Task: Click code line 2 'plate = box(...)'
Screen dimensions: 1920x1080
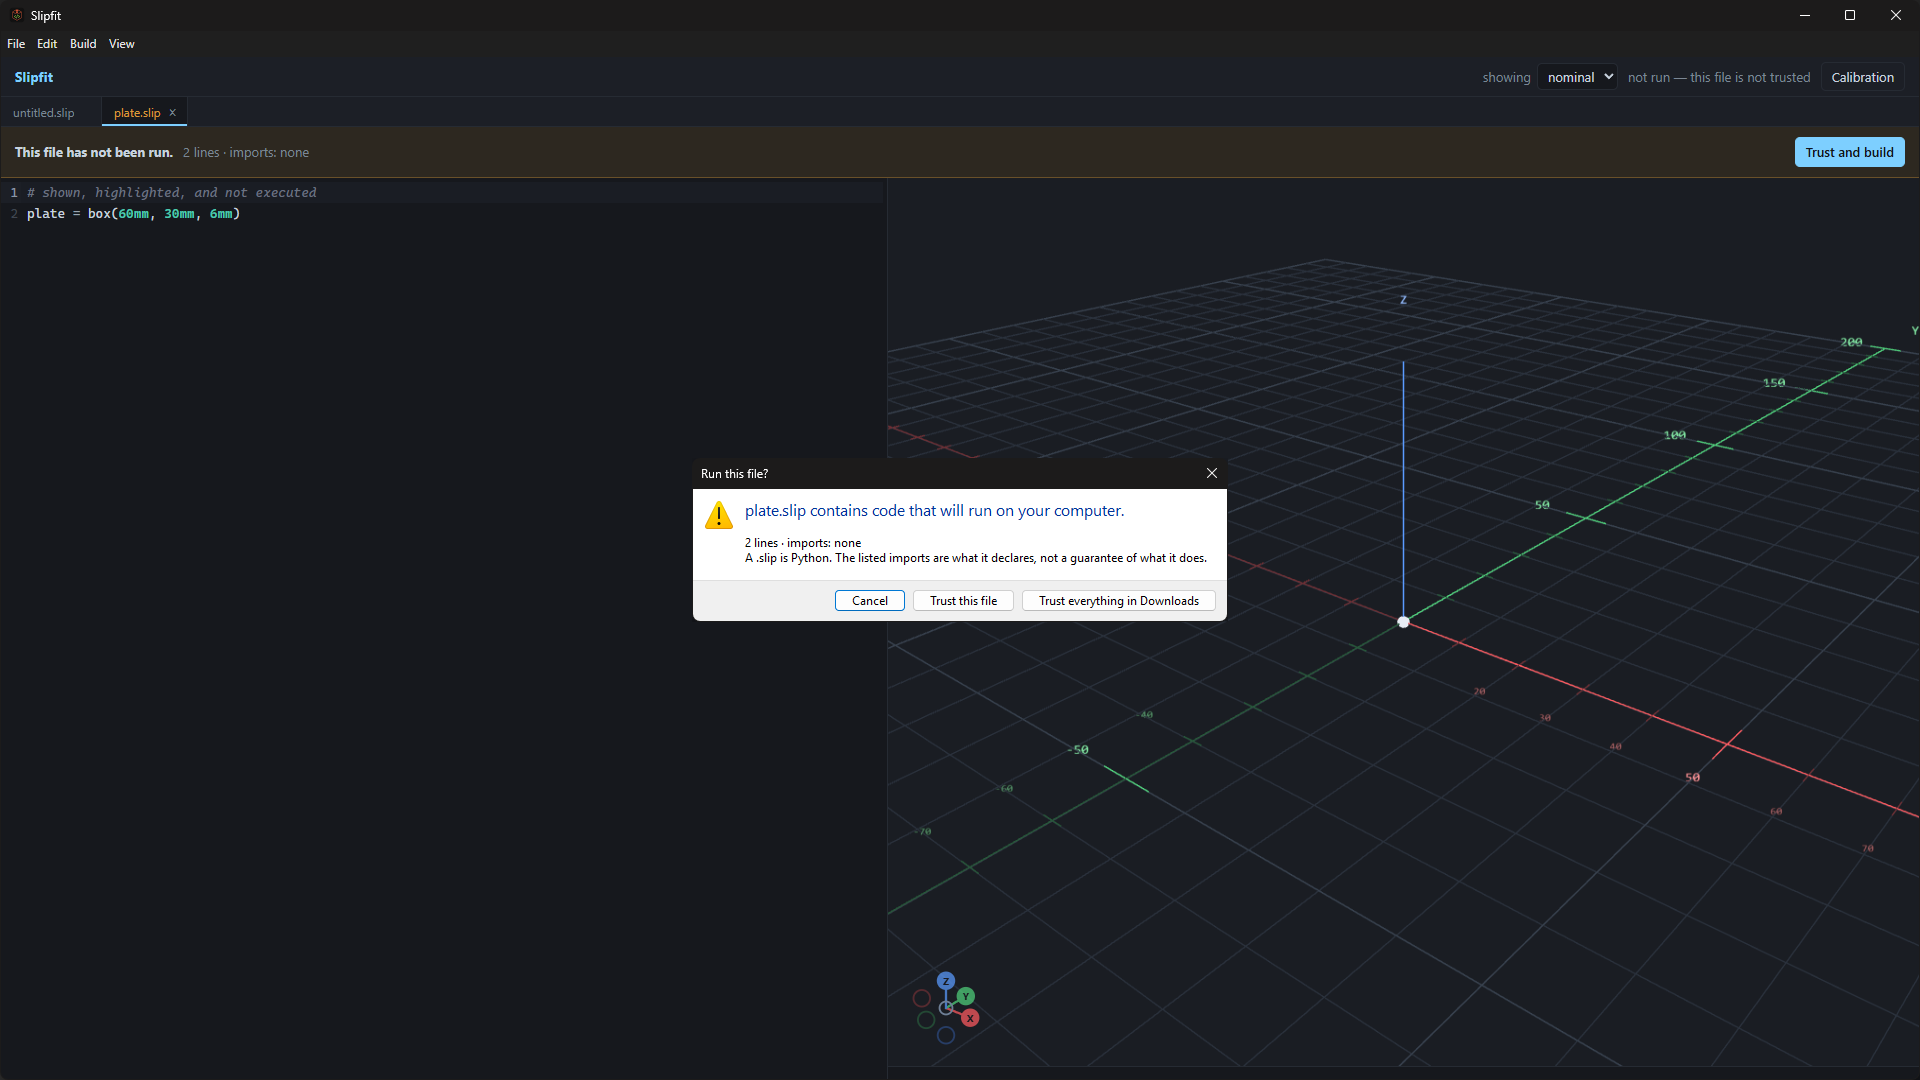Action: 134,214
